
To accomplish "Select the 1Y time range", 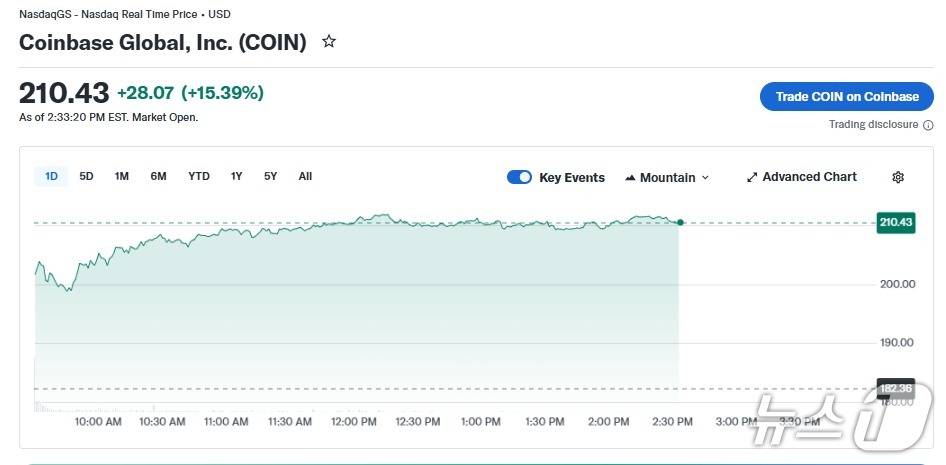I will pos(237,176).
